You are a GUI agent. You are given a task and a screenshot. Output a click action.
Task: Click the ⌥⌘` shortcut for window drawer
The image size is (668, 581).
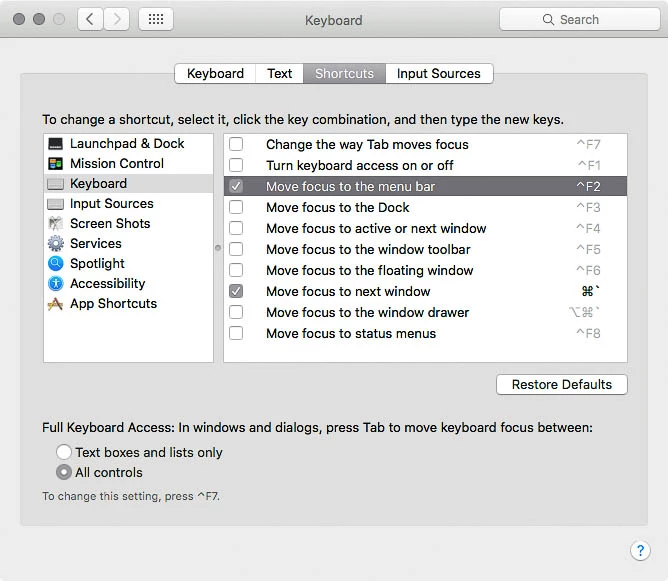point(584,312)
